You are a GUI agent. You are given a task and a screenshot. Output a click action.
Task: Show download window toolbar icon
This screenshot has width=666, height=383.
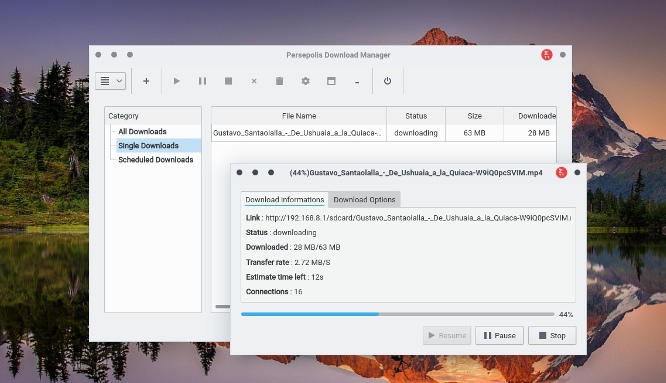click(331, 81)
